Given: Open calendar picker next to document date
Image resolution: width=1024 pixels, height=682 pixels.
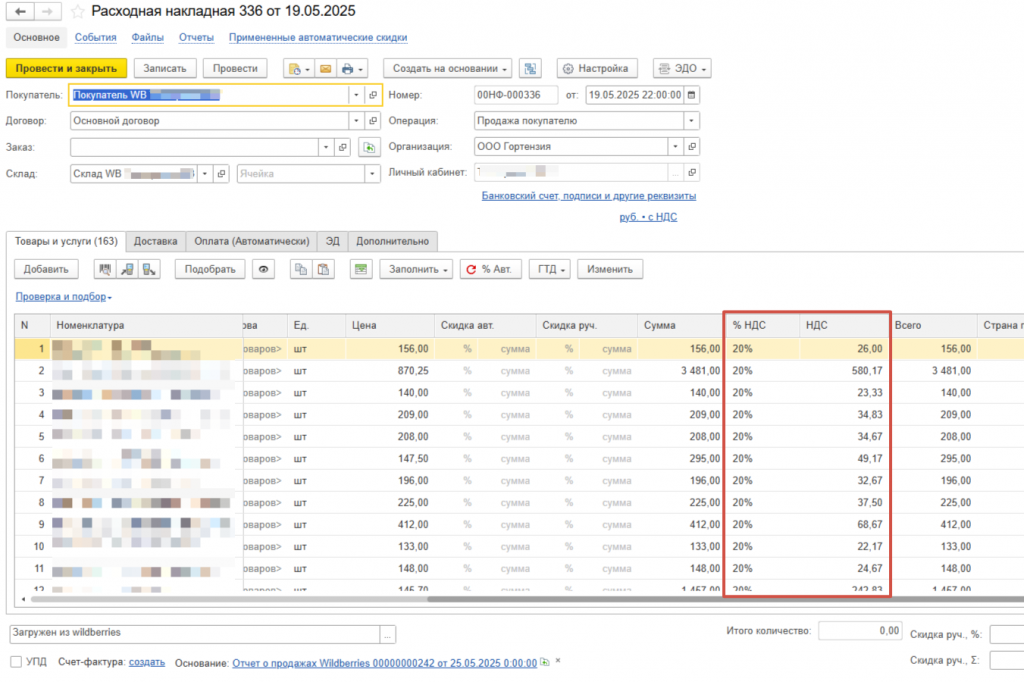Looking at the screenshot, I should click(x=692, y=95).
